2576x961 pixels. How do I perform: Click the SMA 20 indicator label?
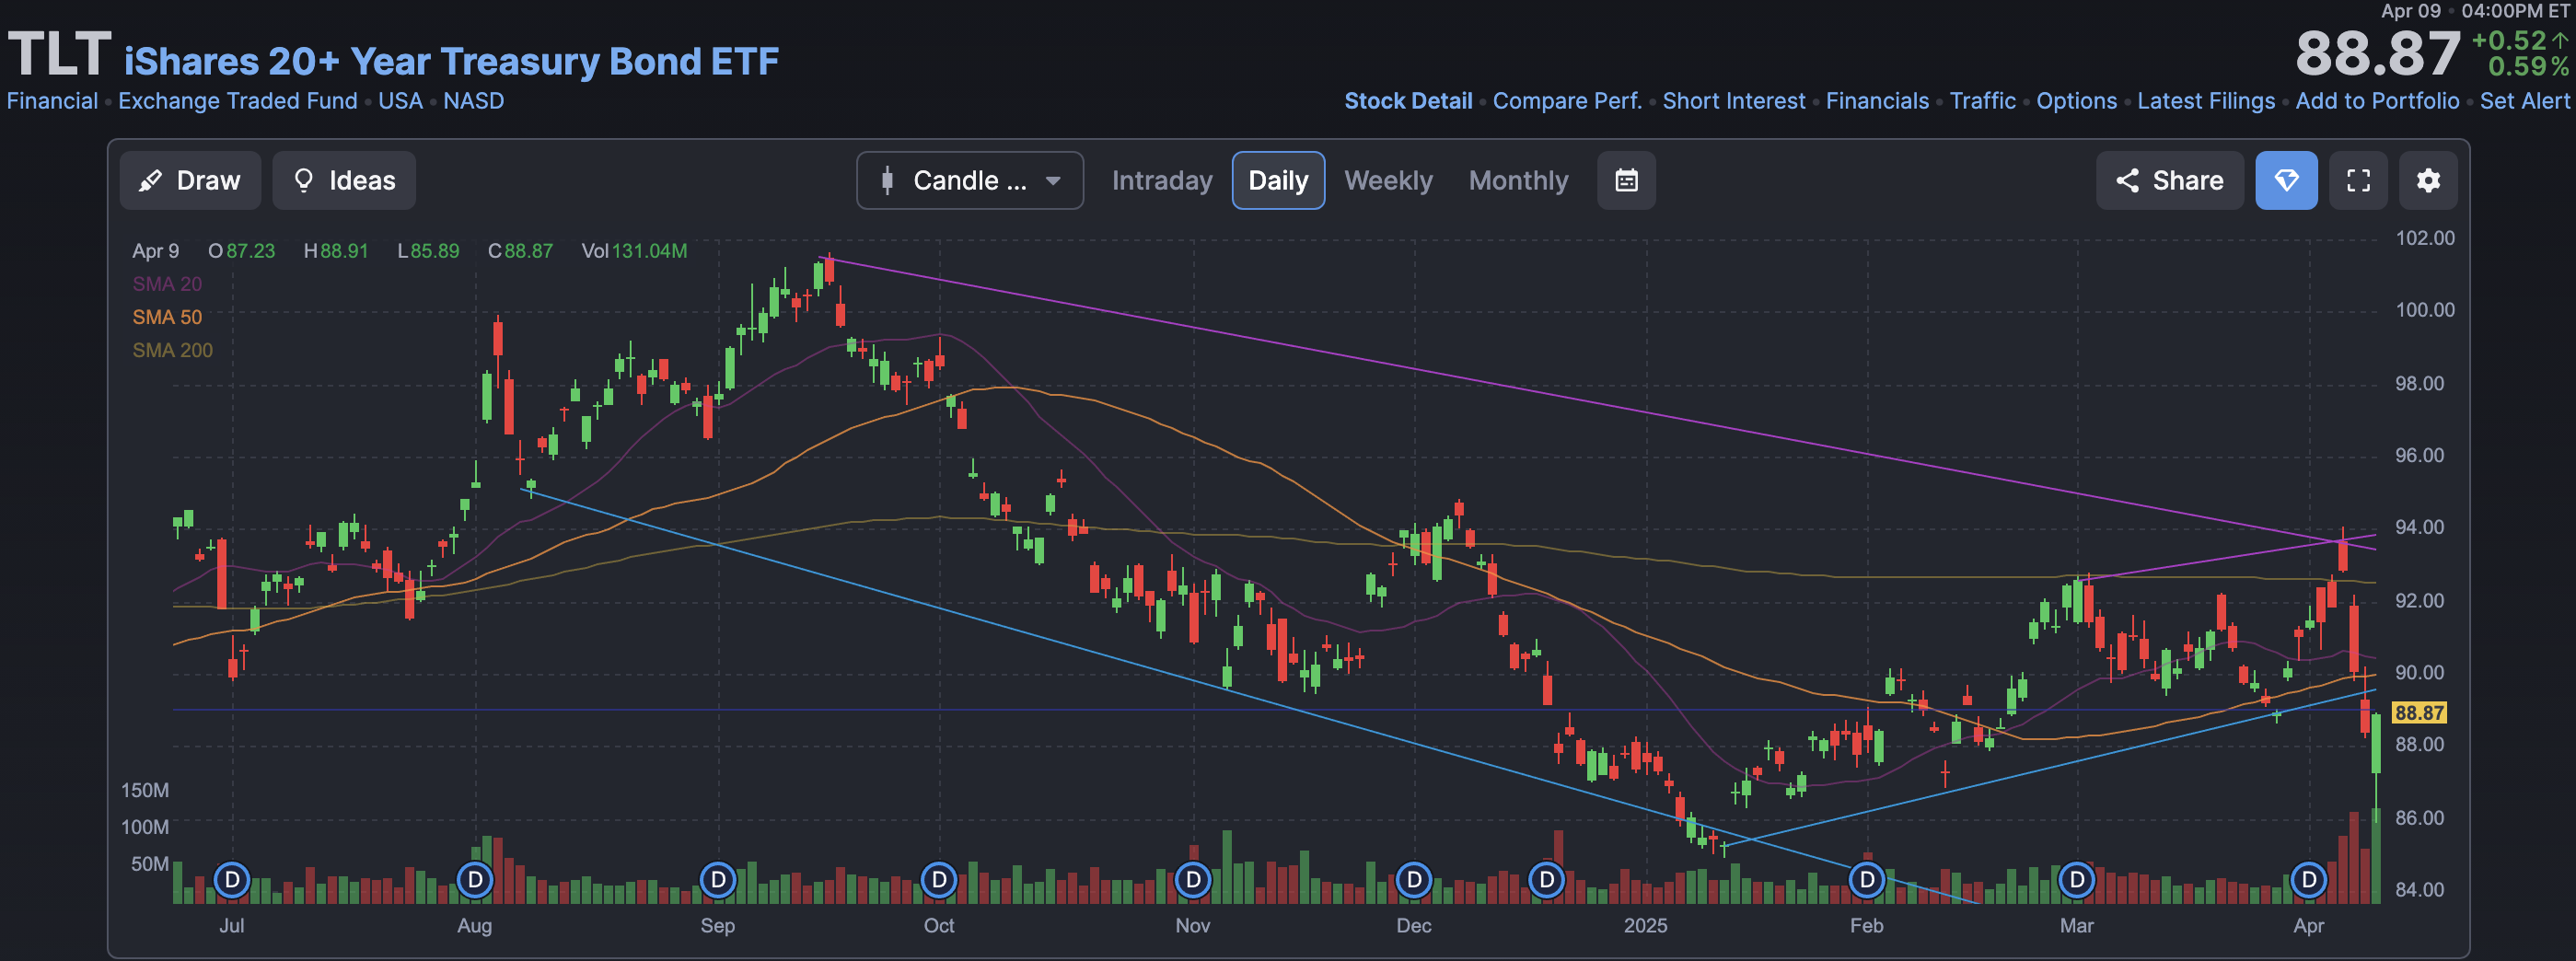click(x=167, y=284)
